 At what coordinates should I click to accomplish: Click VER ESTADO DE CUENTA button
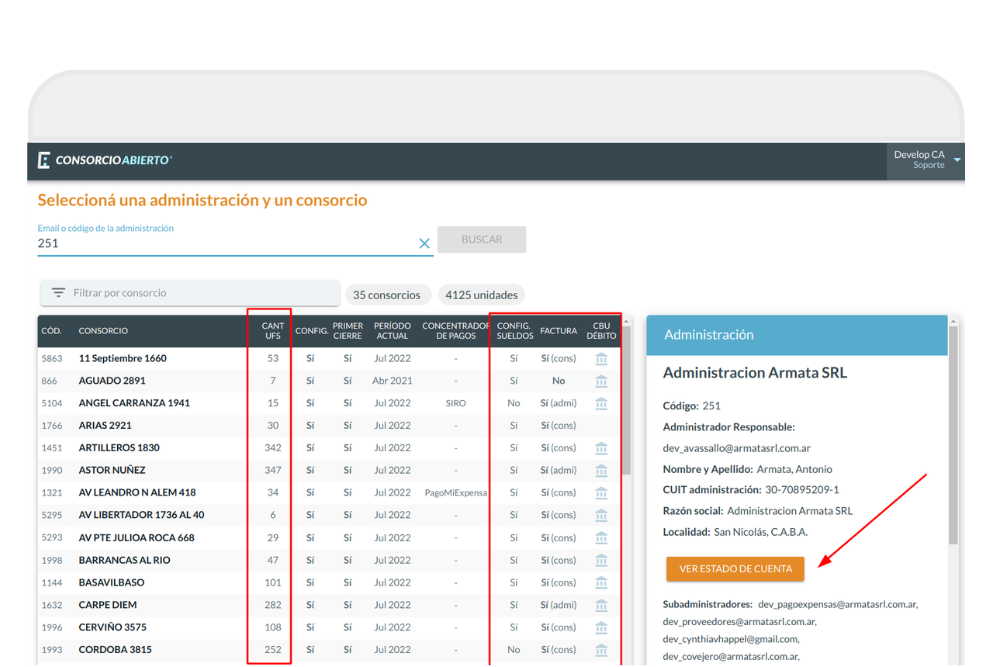(735, 569)
